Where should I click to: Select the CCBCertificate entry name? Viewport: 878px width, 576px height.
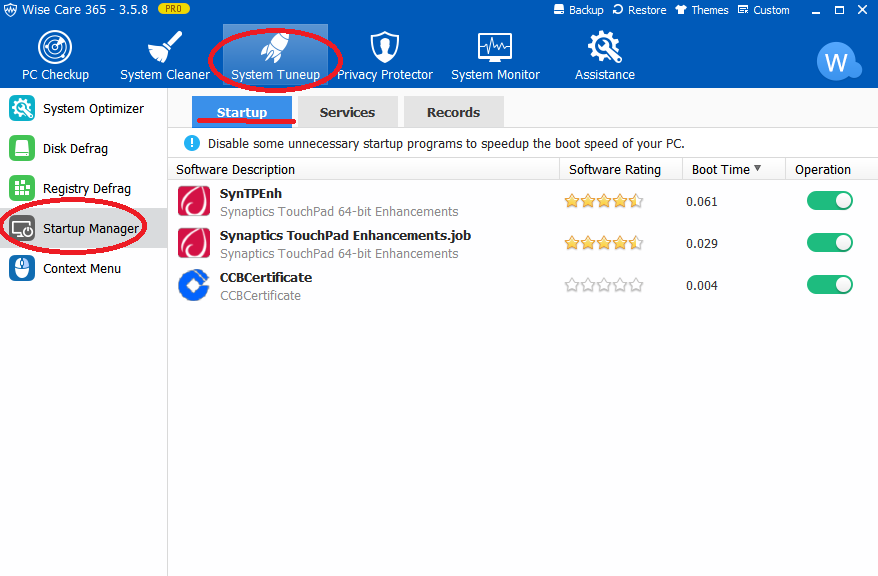(x=266, y=278)
